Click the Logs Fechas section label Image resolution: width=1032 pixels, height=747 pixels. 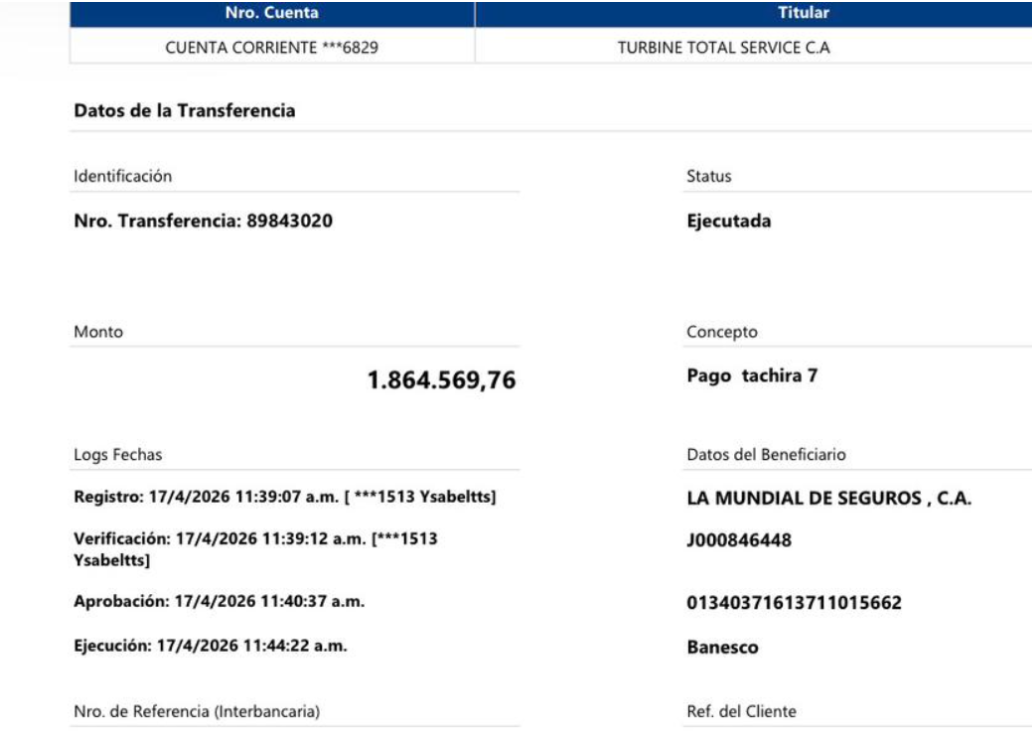click(x=118, y=455)
